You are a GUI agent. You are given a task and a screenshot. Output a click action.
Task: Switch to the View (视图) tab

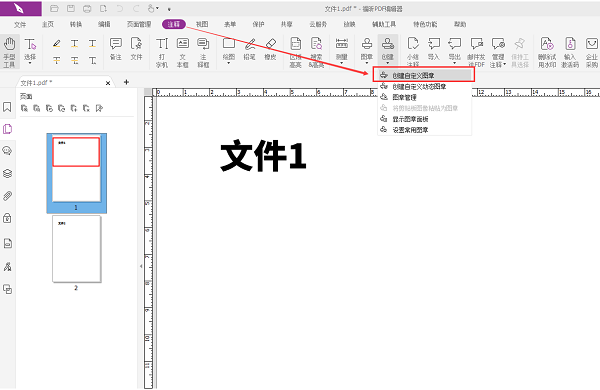click(202, 24)
